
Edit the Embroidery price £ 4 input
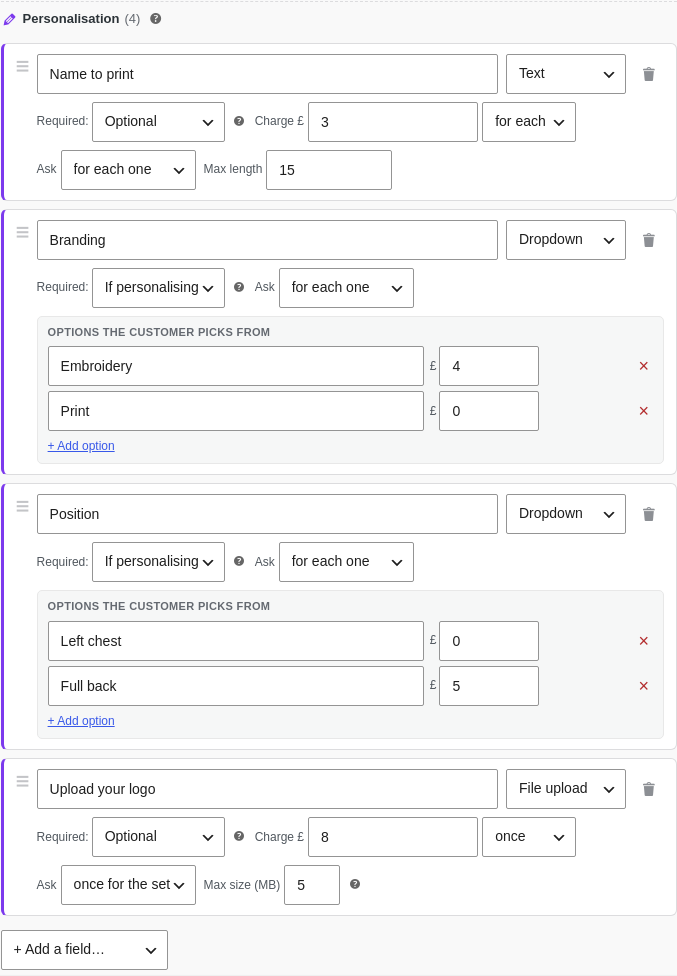tap(488, 366)
